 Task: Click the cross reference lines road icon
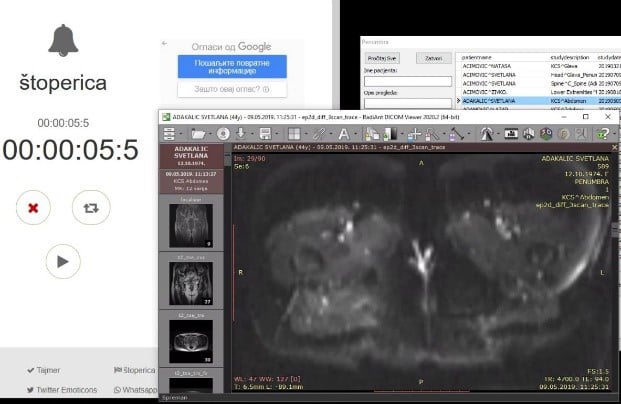point(486,134)
